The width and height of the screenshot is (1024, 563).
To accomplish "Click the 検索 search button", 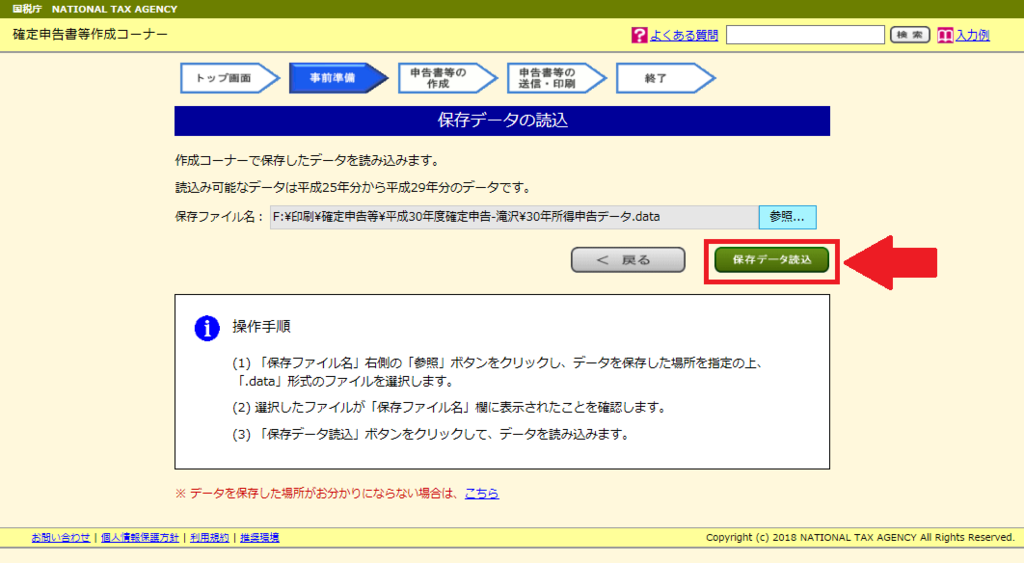I will point(910,35).
